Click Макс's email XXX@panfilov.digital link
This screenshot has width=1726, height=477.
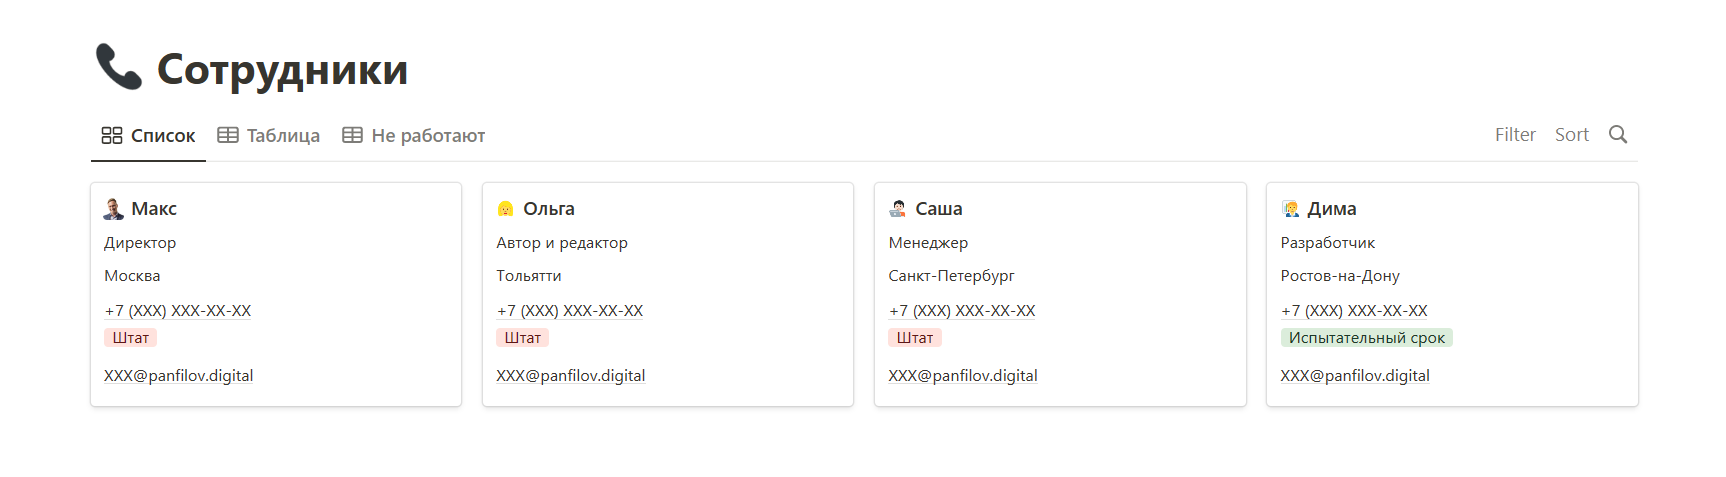179,376
